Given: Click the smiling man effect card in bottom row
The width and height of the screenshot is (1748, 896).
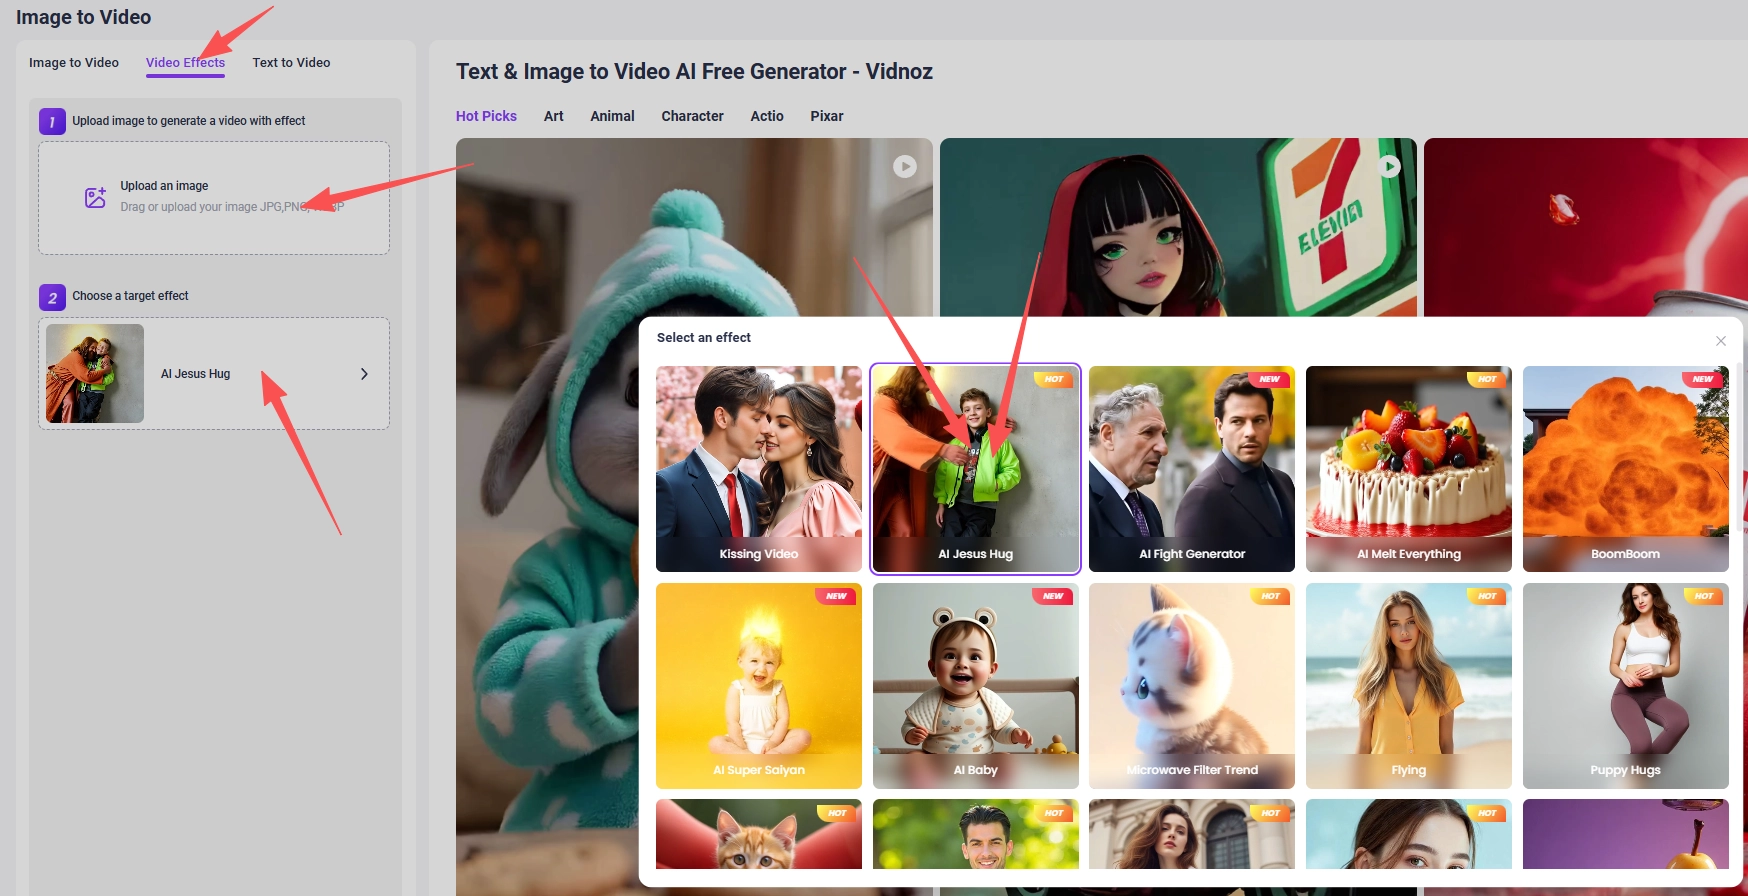Looking at the screenshot, I should tap(976, 834).
